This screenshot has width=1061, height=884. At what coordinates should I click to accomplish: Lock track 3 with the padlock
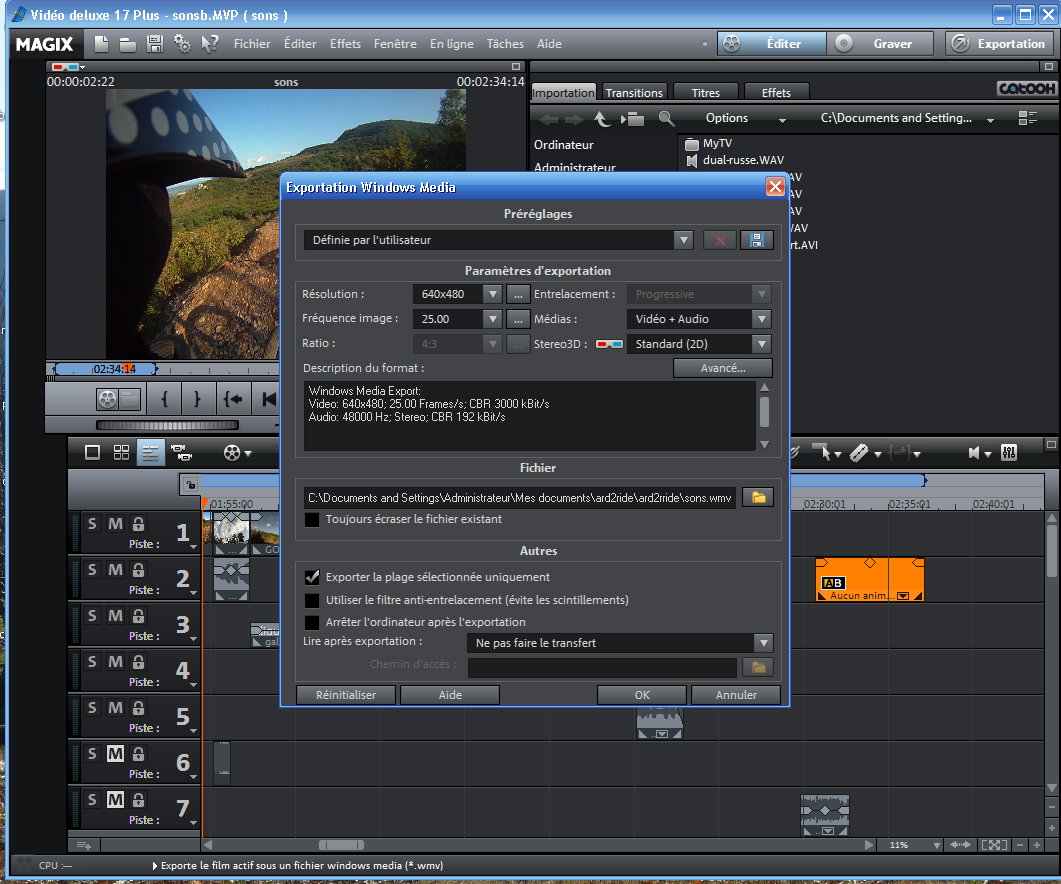[x=138, y=616]
